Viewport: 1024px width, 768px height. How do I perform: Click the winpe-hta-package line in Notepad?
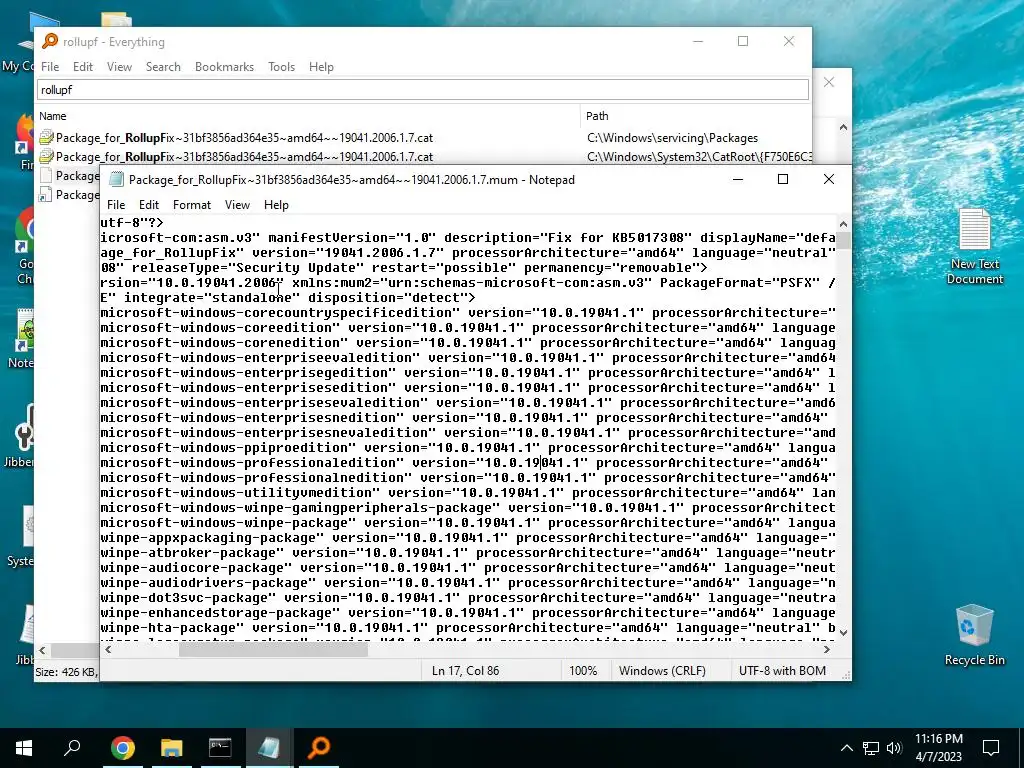(x=468, y=628)
